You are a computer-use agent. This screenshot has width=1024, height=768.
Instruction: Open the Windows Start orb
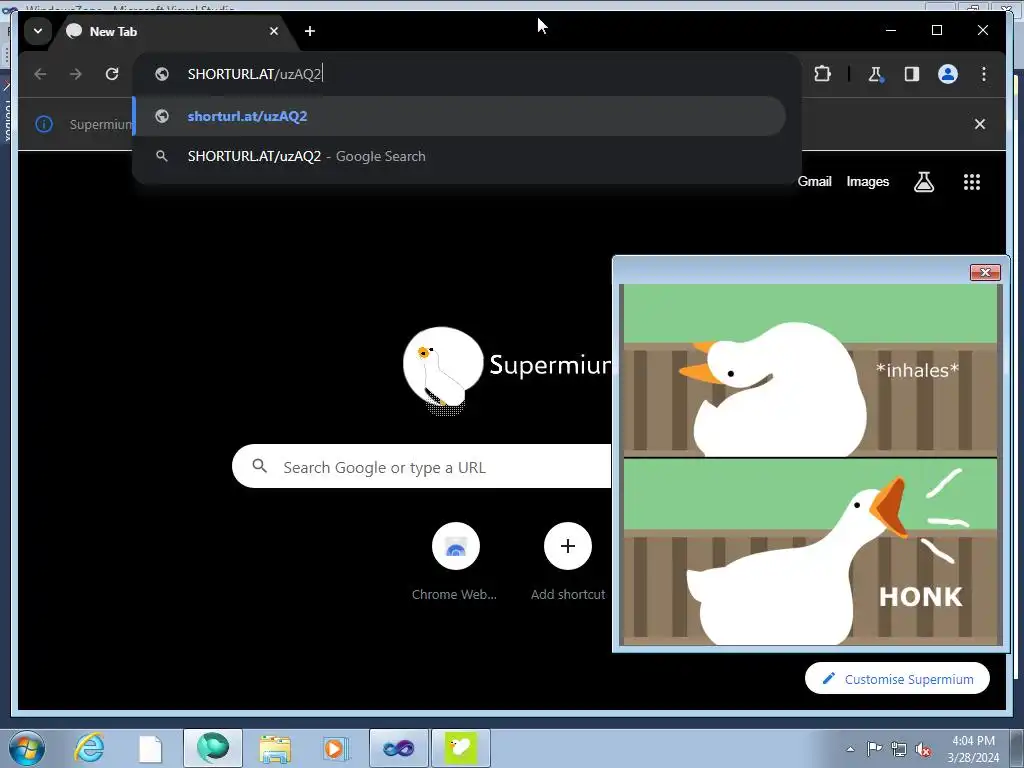27,748
